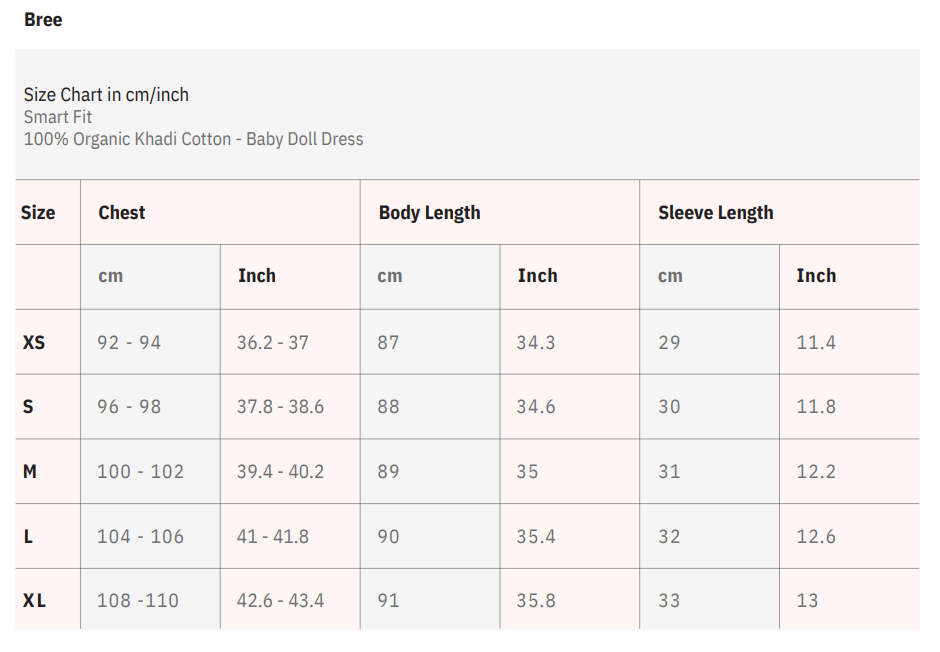Select the "Size Chart in cm/inch" heading
This screenshot has height=652, width=940.
pyautogui.click(x=106, y=95)
